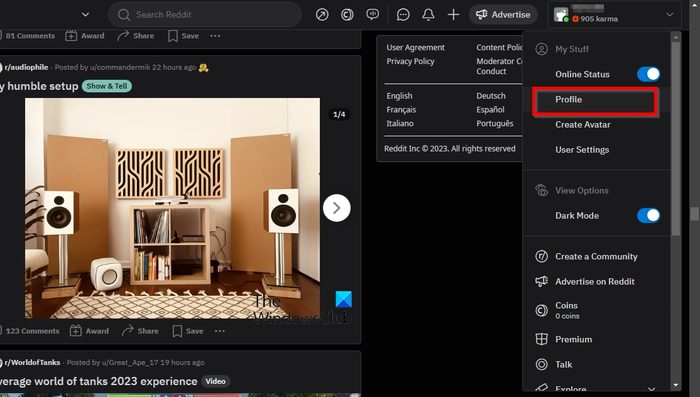Open the Privacy Policy link
This screenshot has height=397, width=700.
coord(410,61)
